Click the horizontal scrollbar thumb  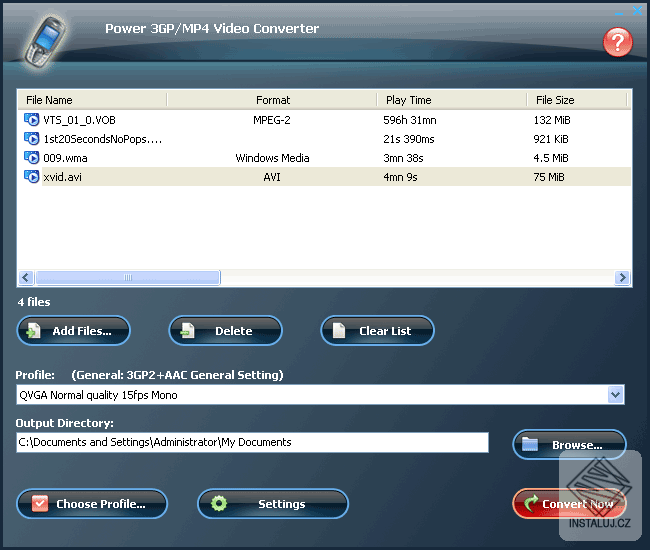tap(128, 277)
